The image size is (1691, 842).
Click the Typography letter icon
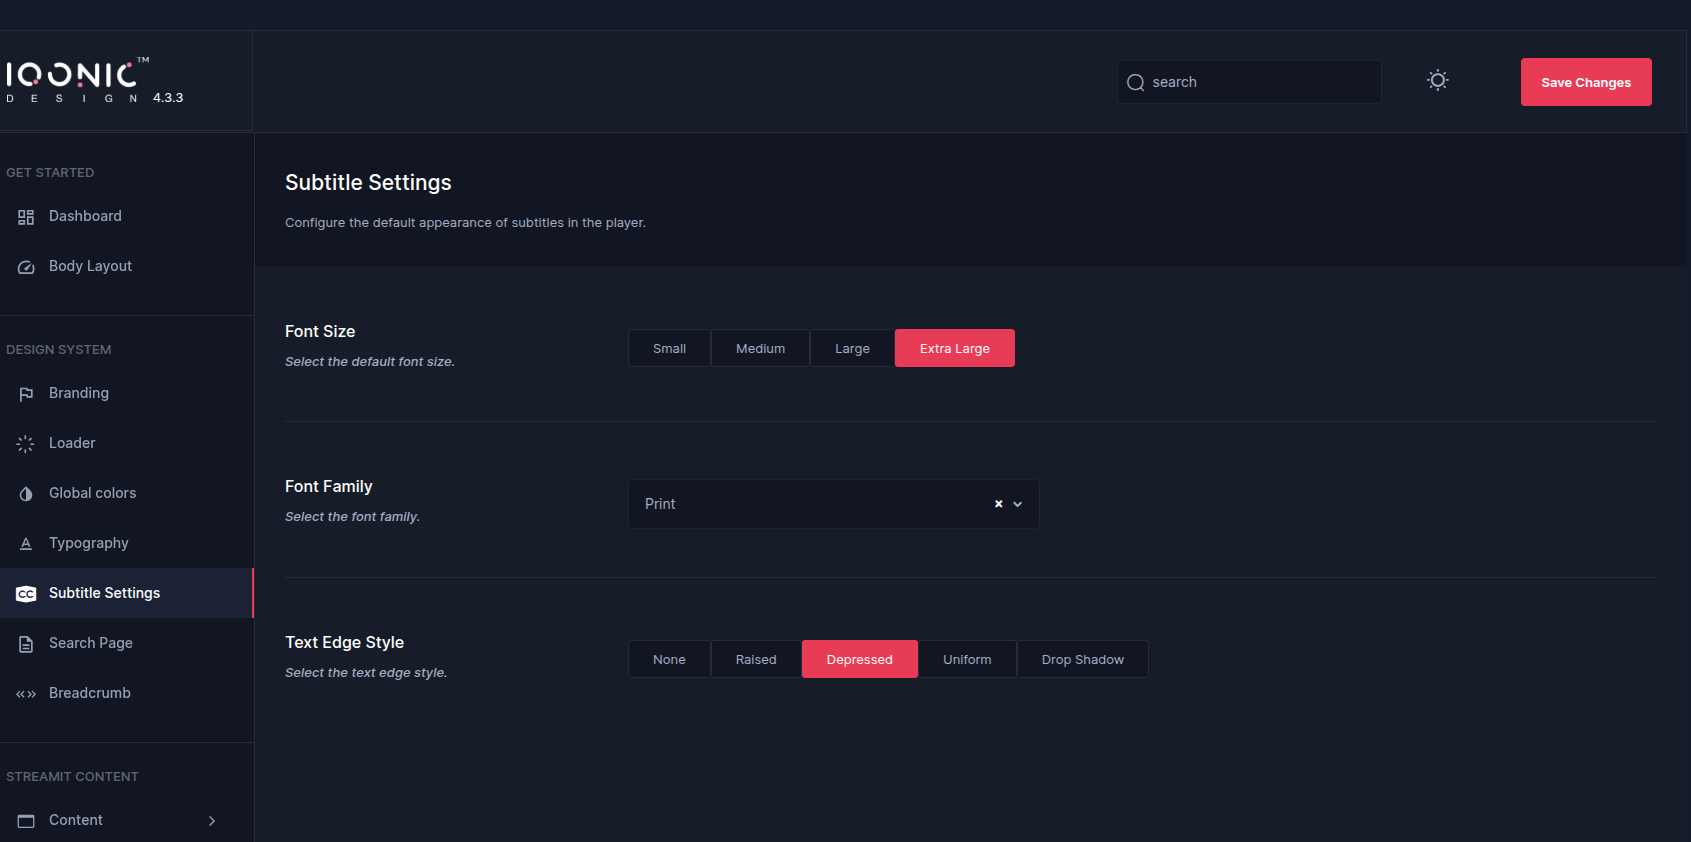point(26,544)
